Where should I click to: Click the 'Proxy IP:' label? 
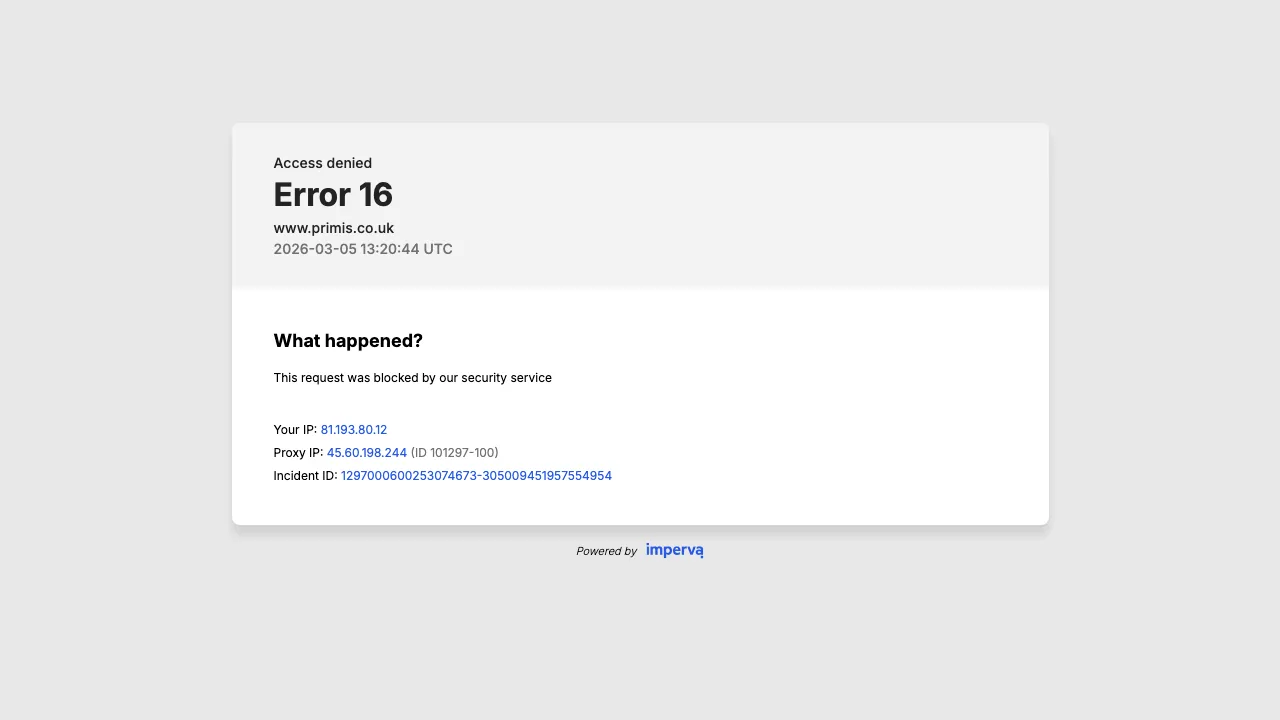pos(298,453)
